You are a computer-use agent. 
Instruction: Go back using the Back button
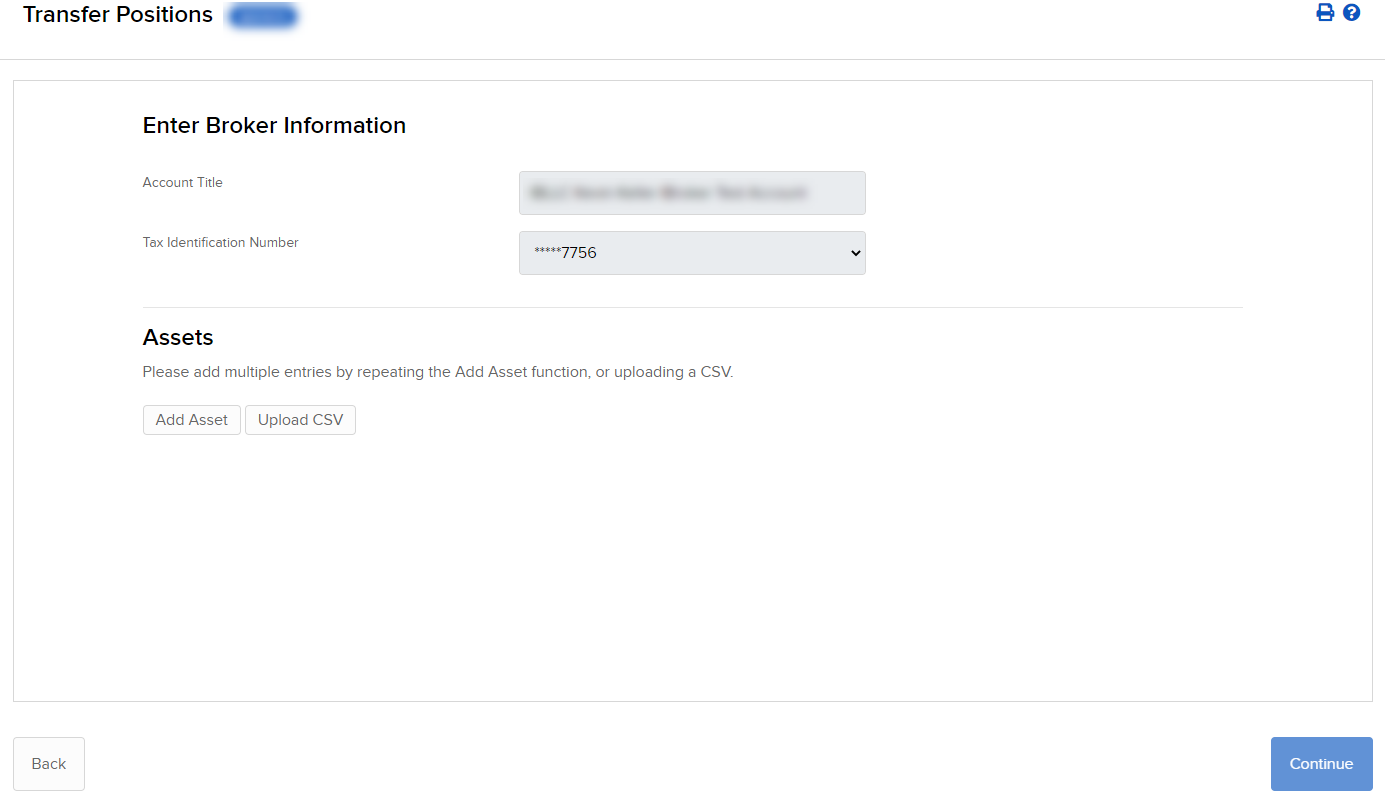click(48, 763)
